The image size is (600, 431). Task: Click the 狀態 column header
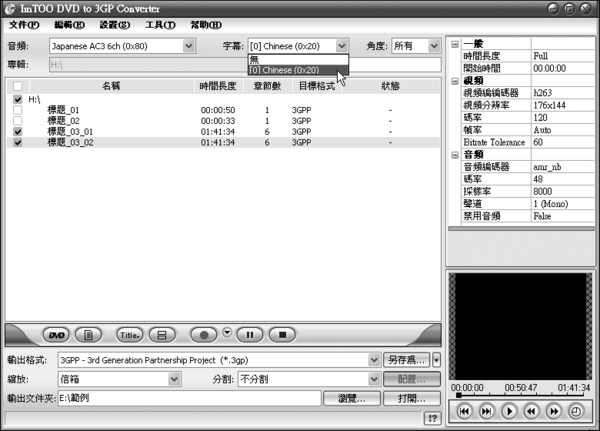tap(390, 86)
